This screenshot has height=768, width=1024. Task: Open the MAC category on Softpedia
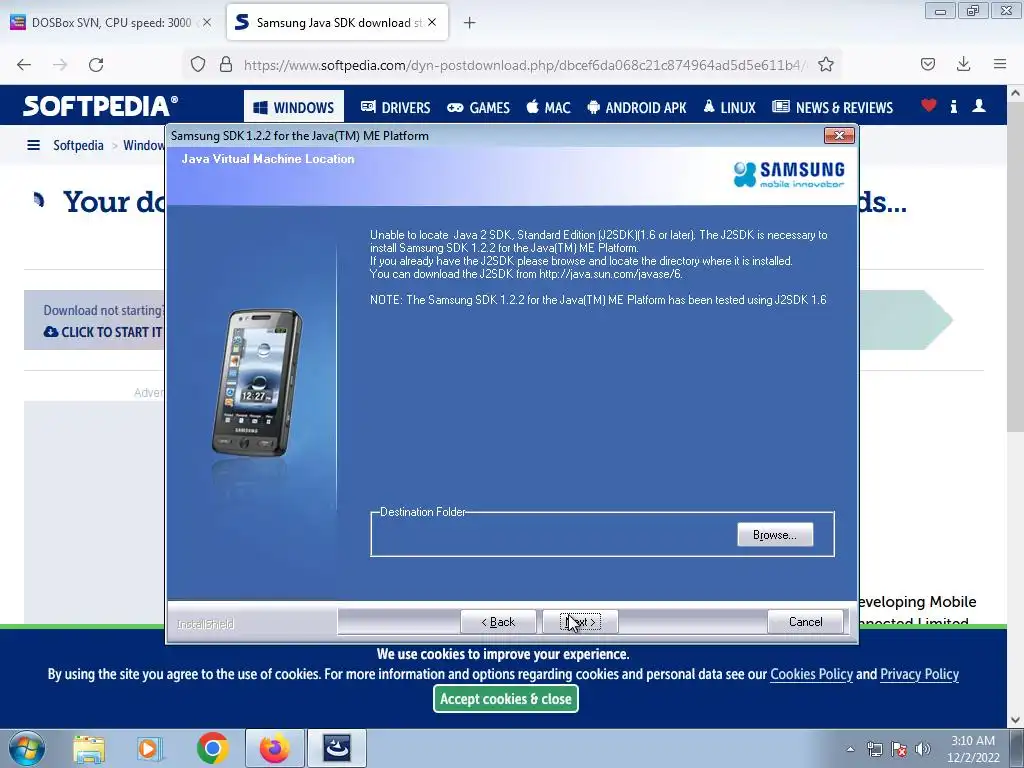tap(549, 107)
